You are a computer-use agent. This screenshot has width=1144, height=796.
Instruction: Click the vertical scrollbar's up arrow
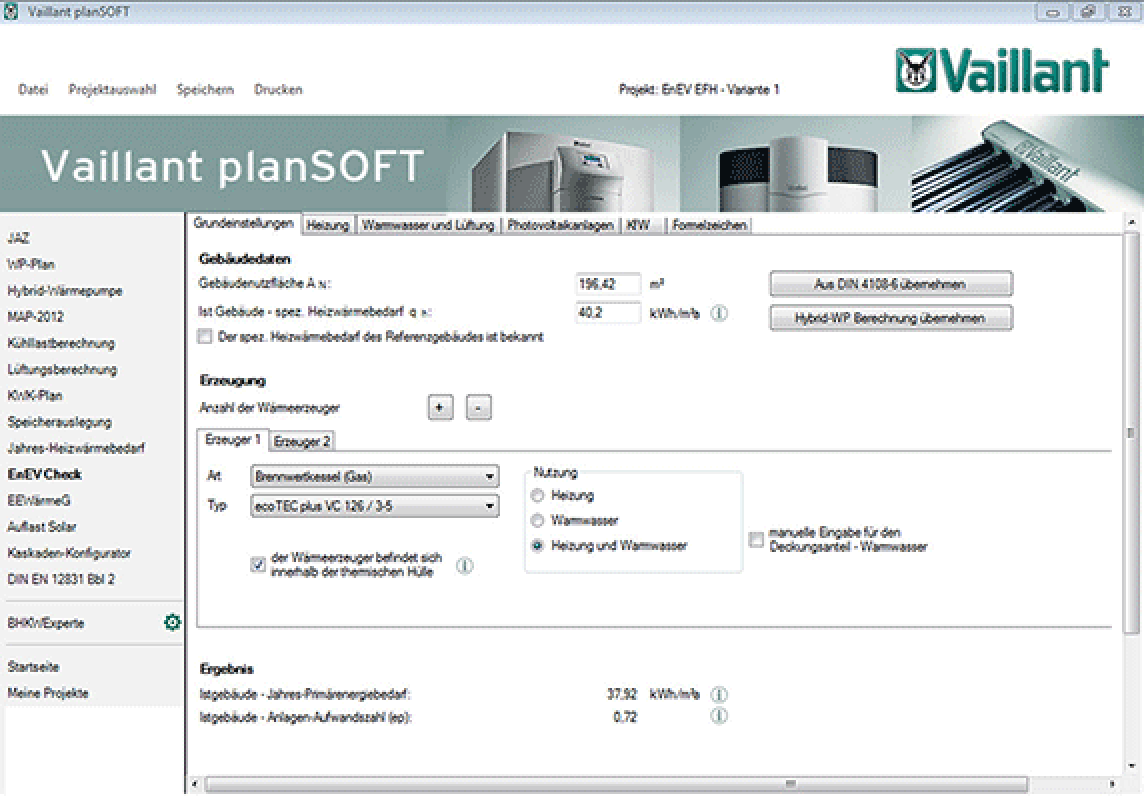(x=1132, y=221)
